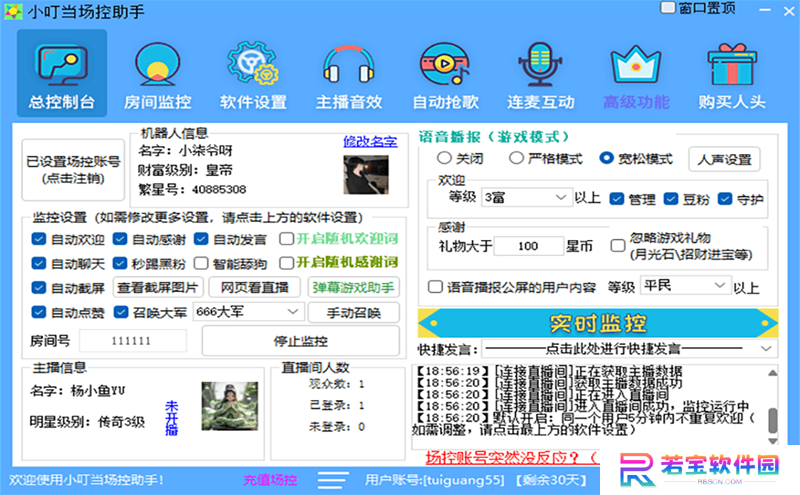
Task: Click the 停止监控 button
Action: [x=301, y=341]
